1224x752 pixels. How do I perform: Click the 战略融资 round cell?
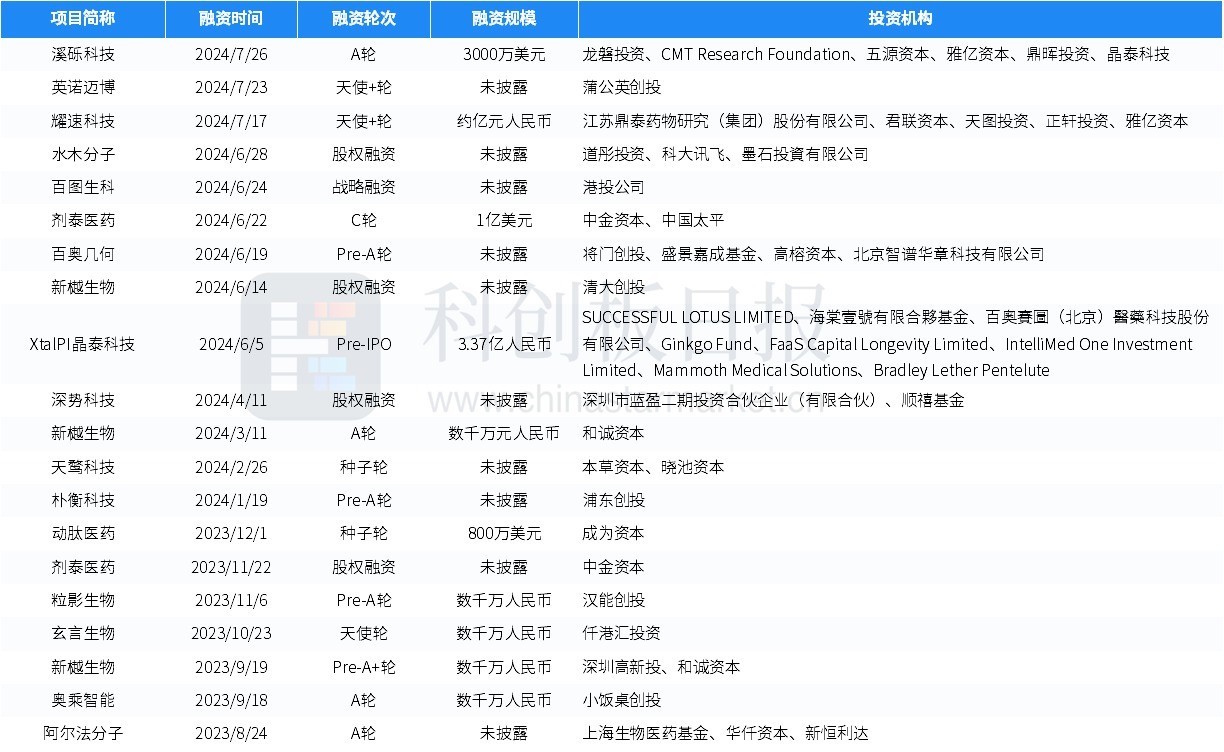pos(364,187)
